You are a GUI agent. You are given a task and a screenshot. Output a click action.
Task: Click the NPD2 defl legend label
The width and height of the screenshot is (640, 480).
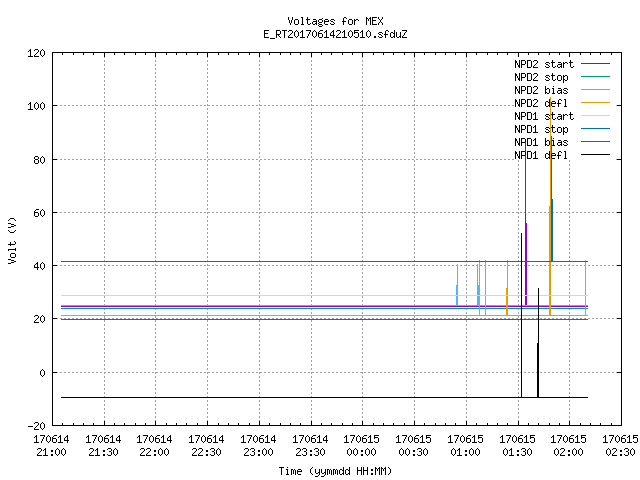541,103
